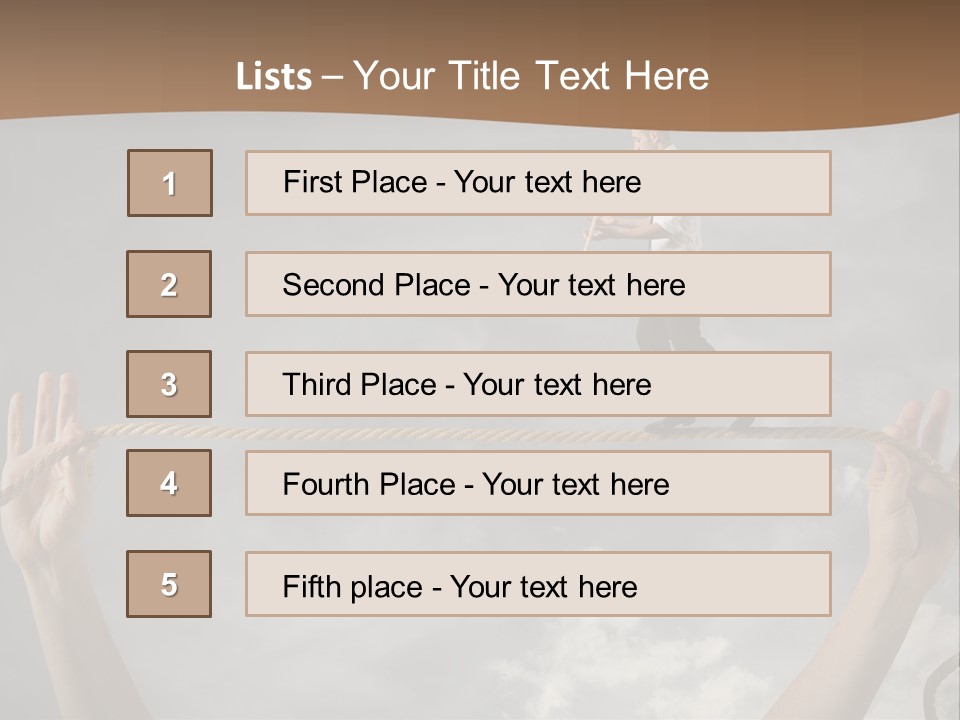Click the bold word Lists in title
Screen dimensions: 960x720
point(274,77)
